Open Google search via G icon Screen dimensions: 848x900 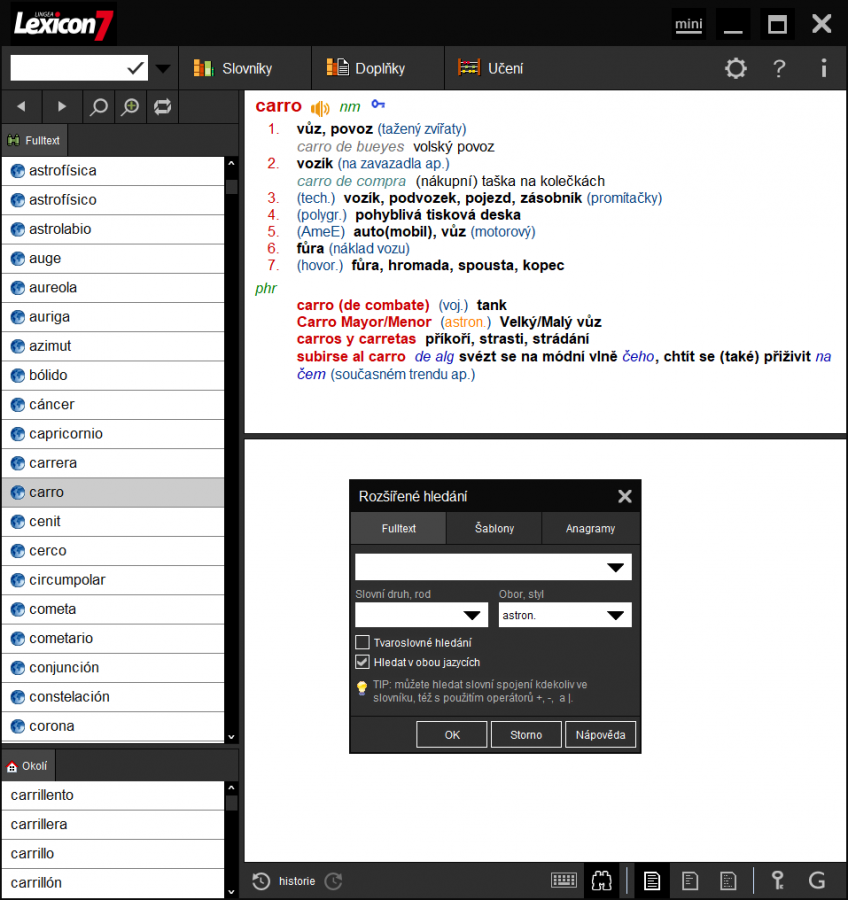pos(817,880)
